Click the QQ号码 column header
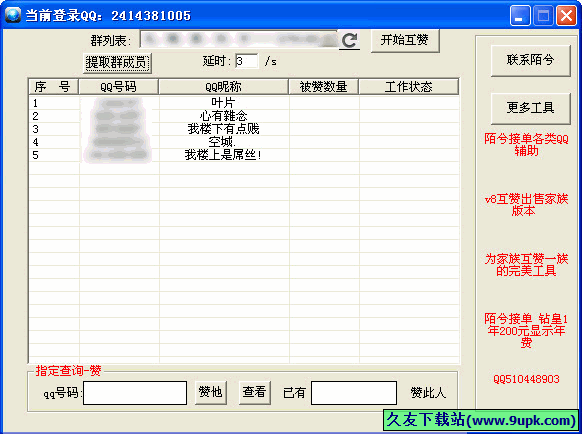The height and width of the screenshot is (434, 582). tap(118, 87)
